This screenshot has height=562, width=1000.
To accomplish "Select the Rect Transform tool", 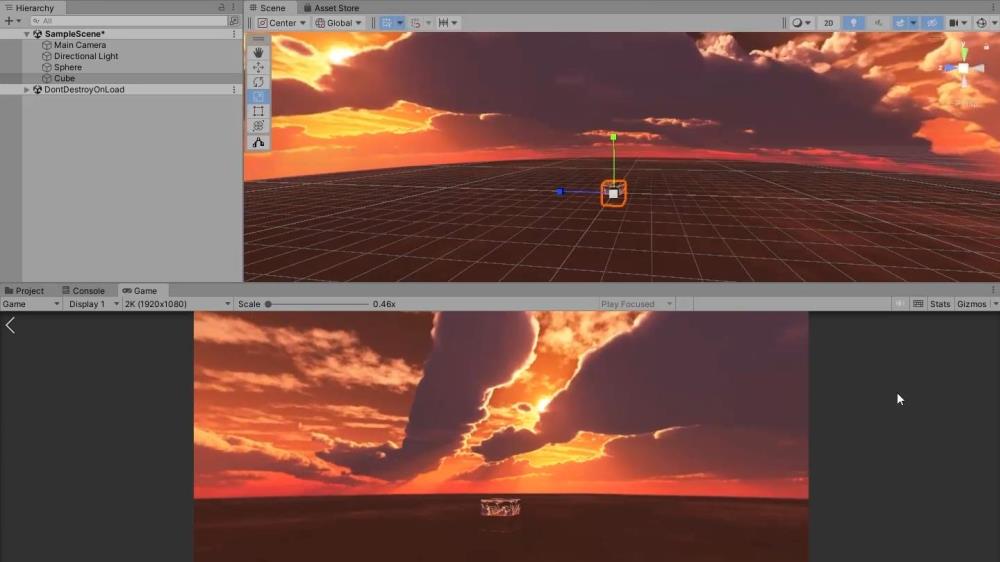I will (x=258, y=112).
